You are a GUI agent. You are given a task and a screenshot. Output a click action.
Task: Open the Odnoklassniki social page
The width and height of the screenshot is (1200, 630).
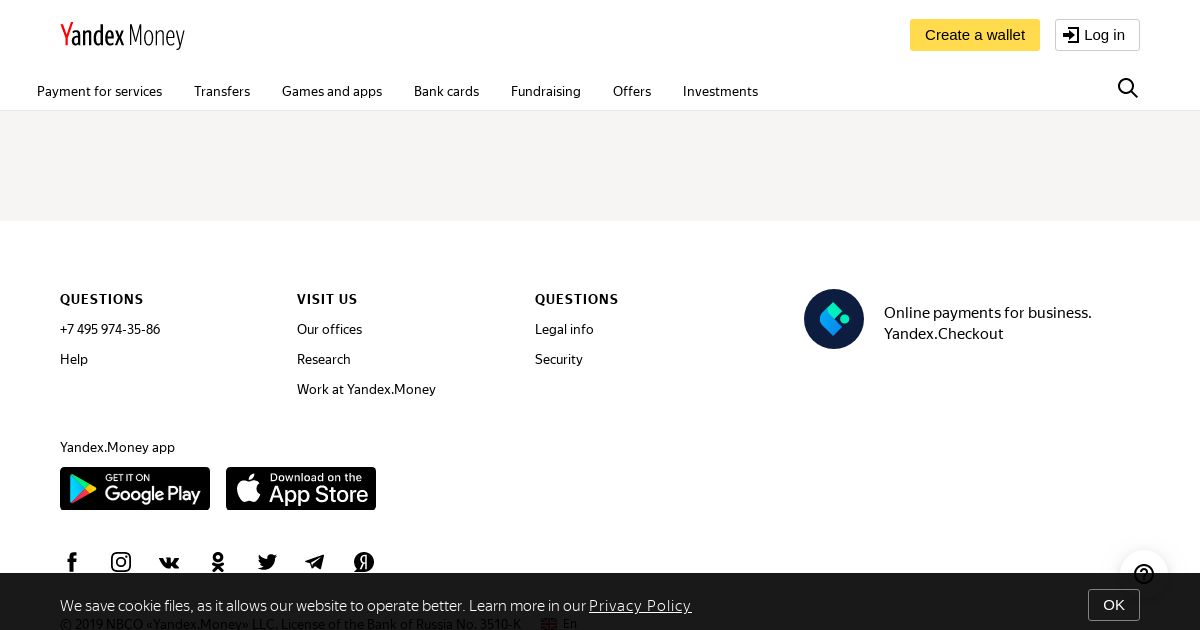tap(218, 562)
